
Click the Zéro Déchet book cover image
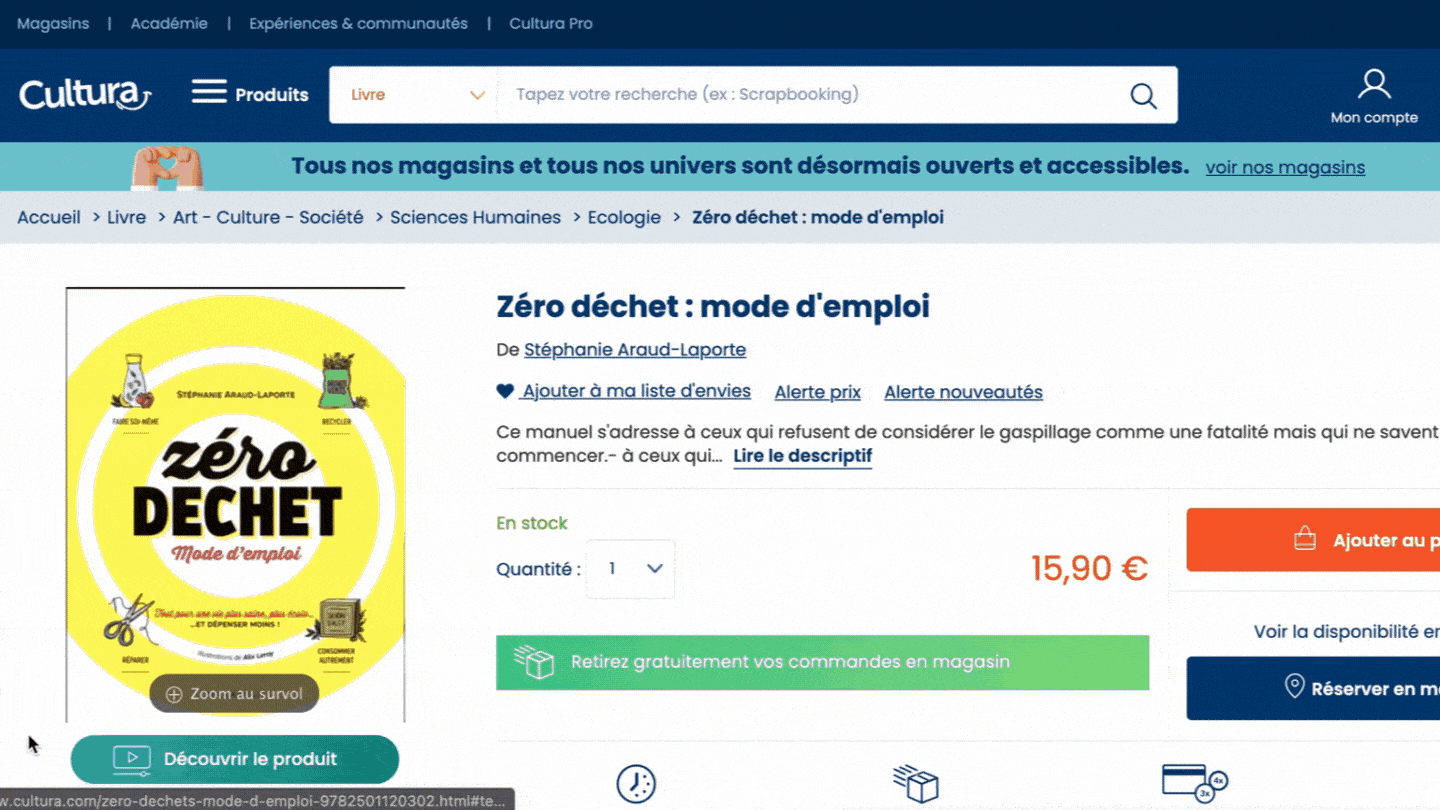(236, 505)
